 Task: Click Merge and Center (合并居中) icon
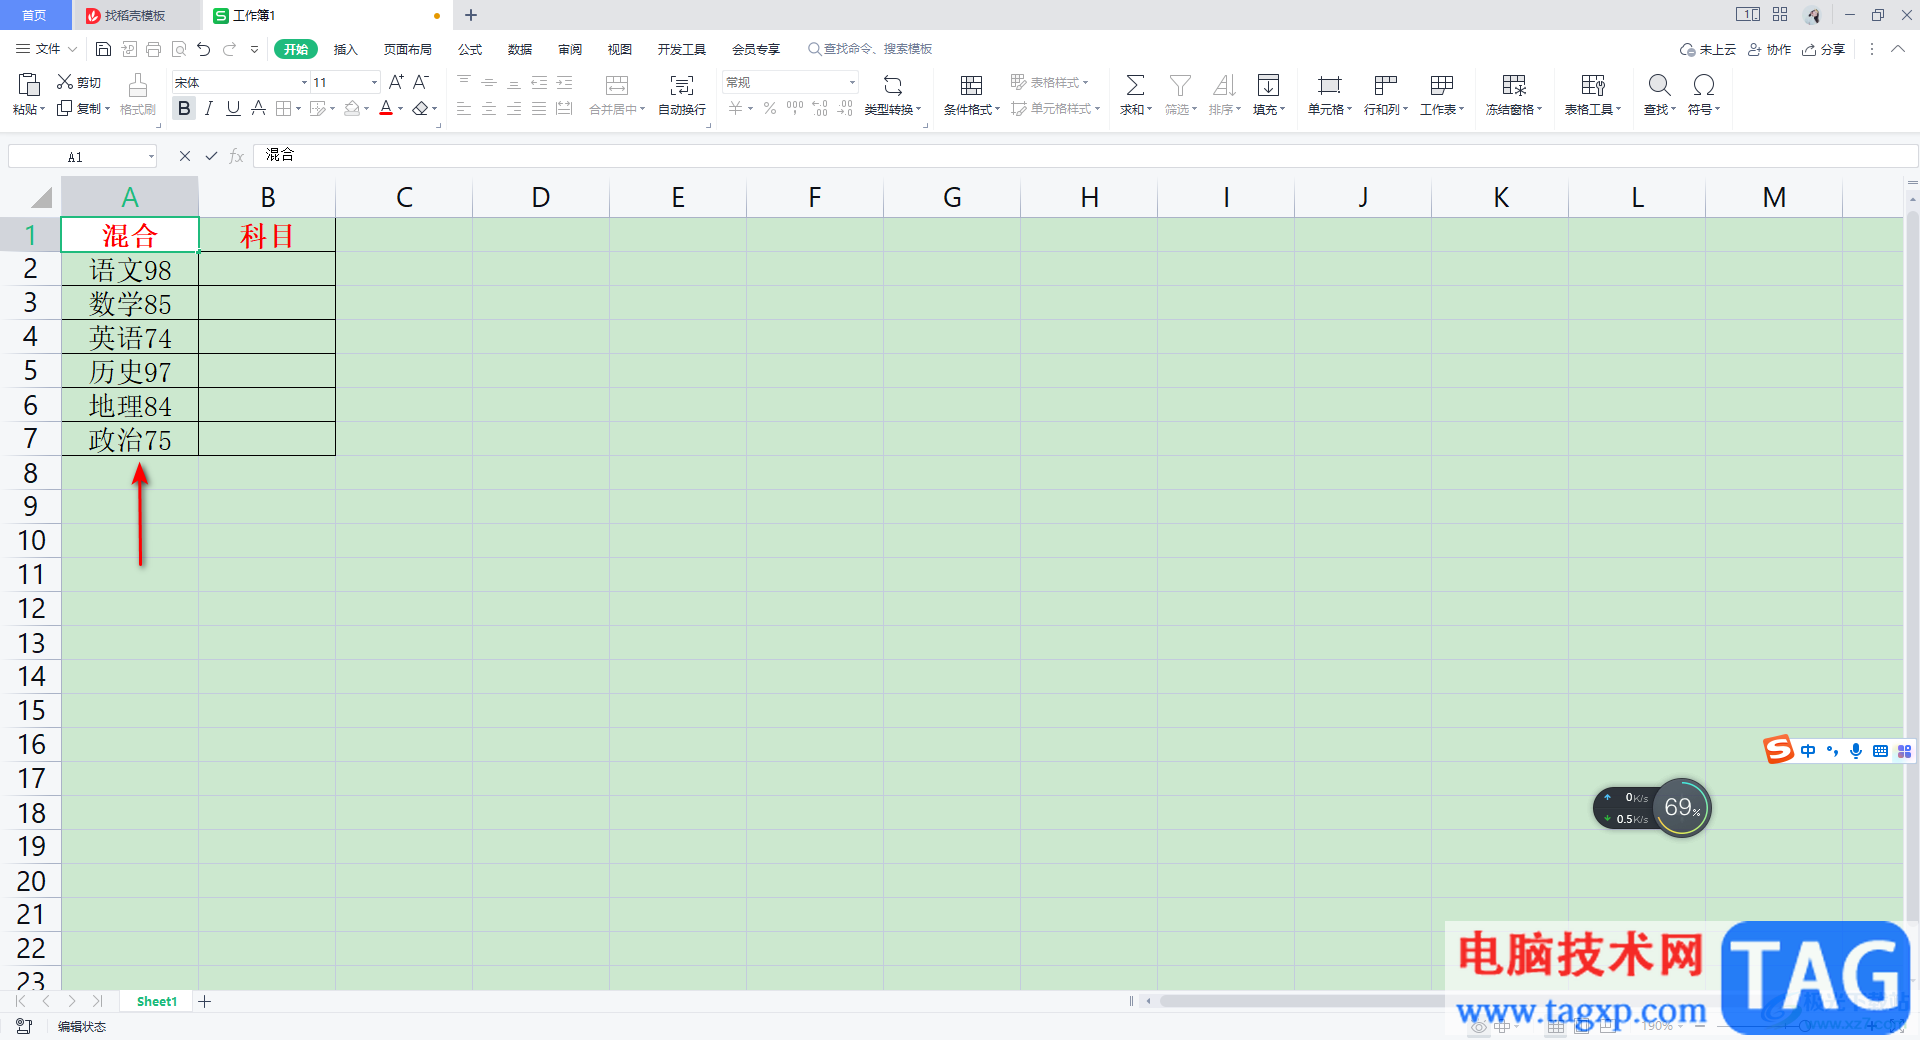tap(617, 85)
